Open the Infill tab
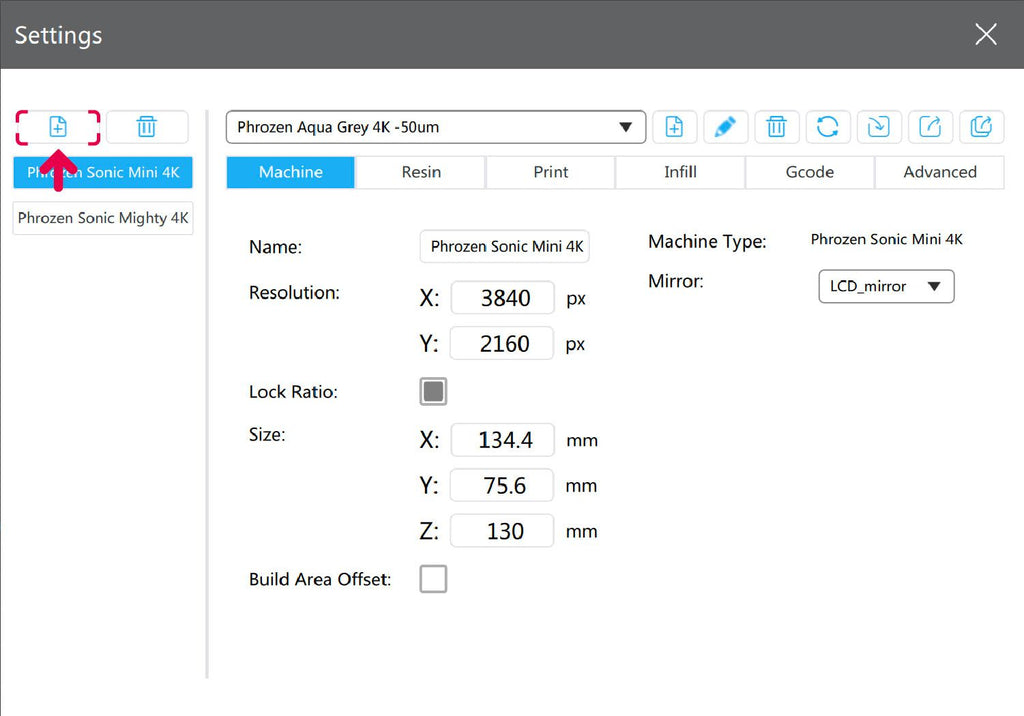The height and width of the screenshot is (716, 1024). [x=680, y=172]
